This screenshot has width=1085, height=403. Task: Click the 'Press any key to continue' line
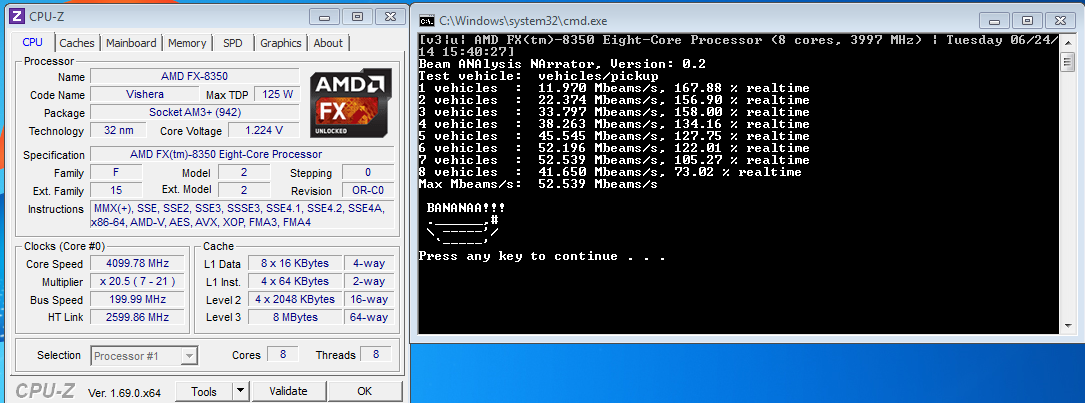(541, 256)
